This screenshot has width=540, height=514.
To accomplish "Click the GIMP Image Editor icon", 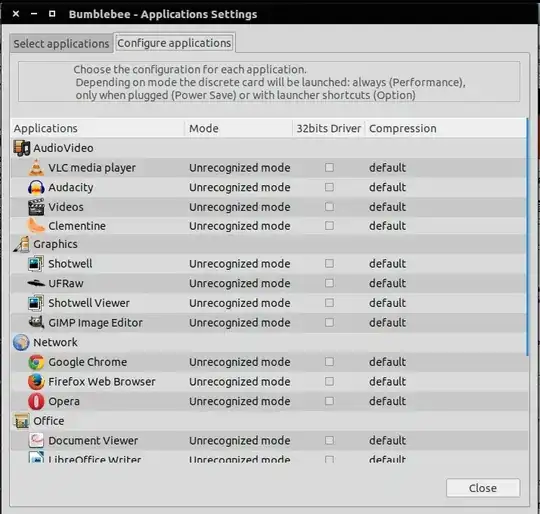I will point(36,323).
